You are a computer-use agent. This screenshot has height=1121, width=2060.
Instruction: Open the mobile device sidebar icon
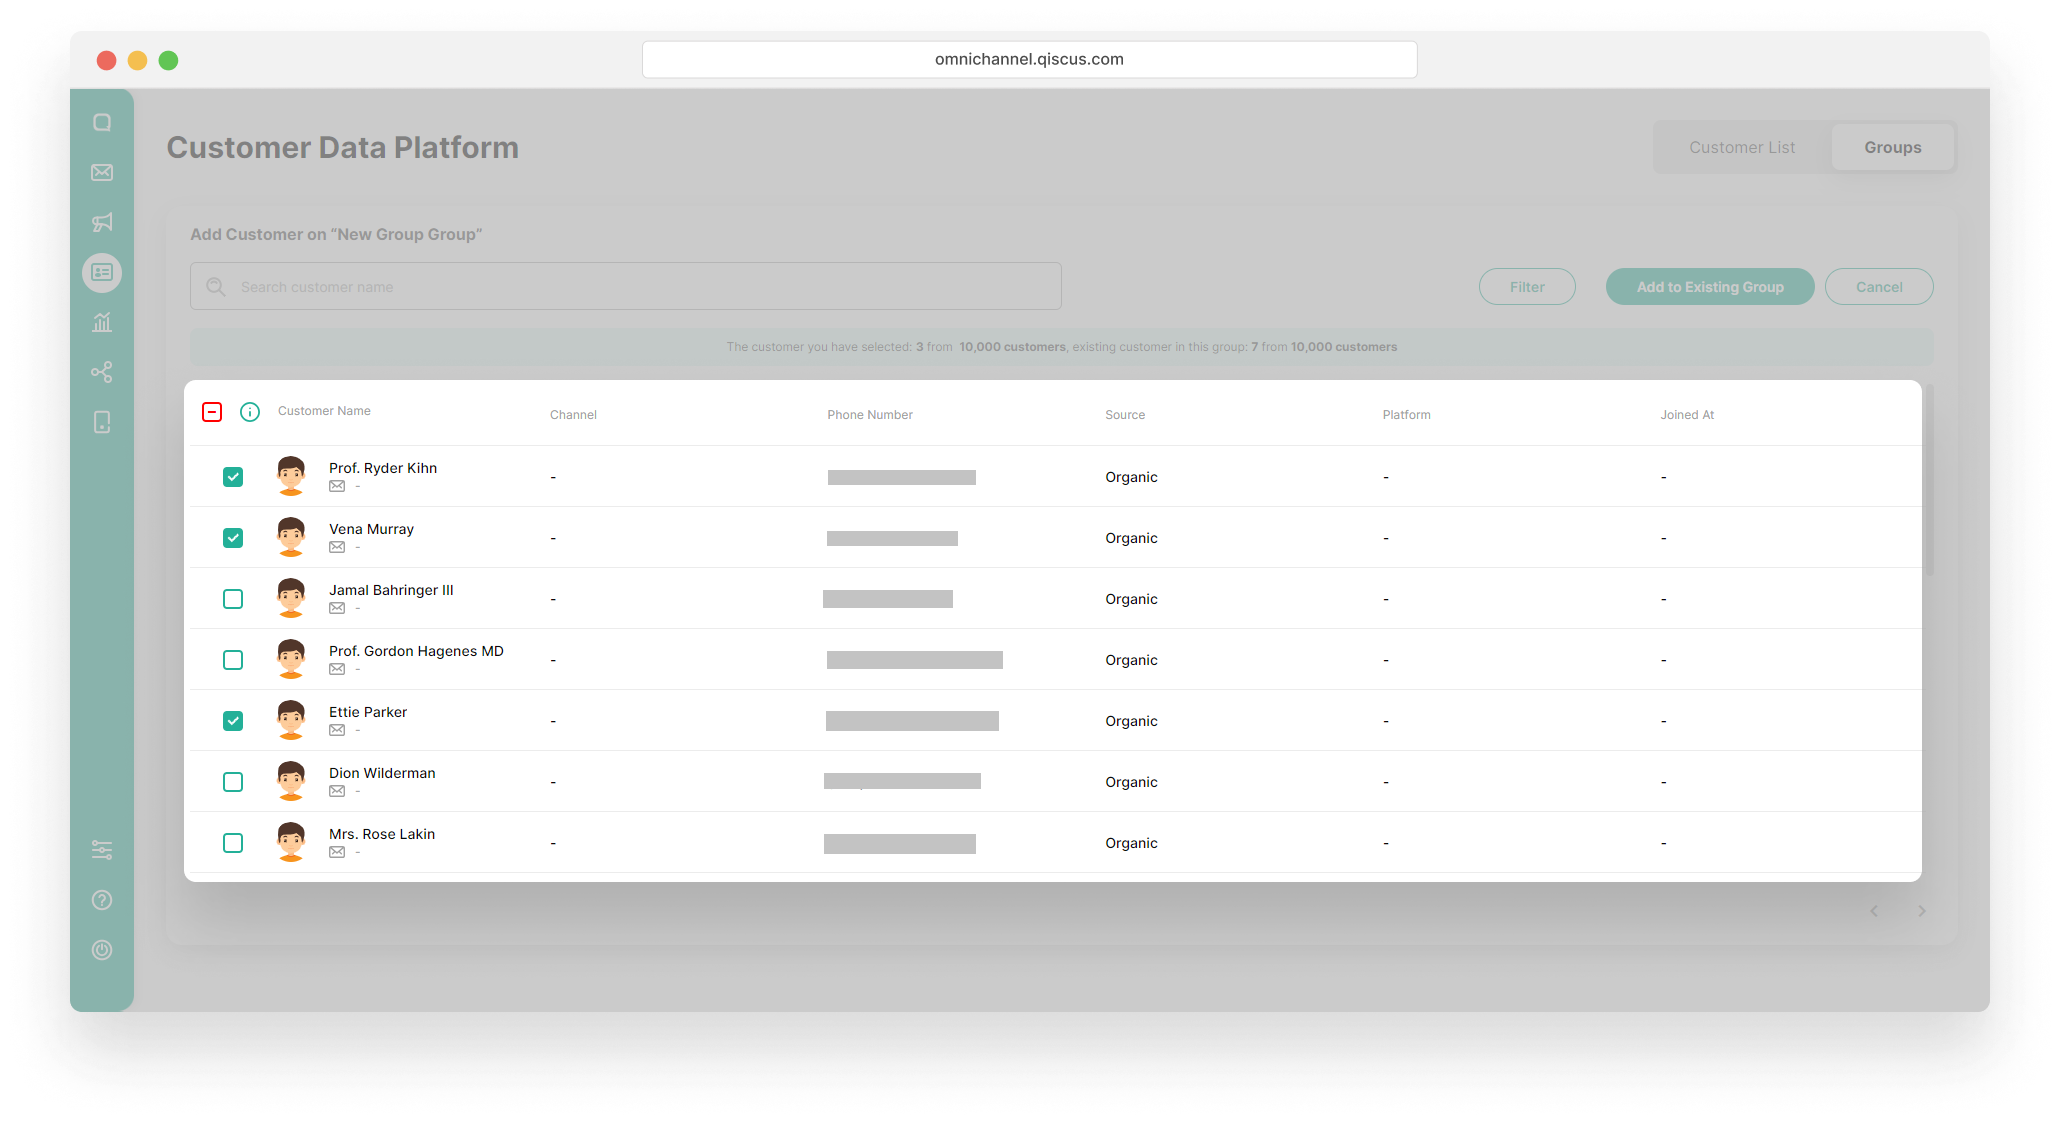coord(102,422)
